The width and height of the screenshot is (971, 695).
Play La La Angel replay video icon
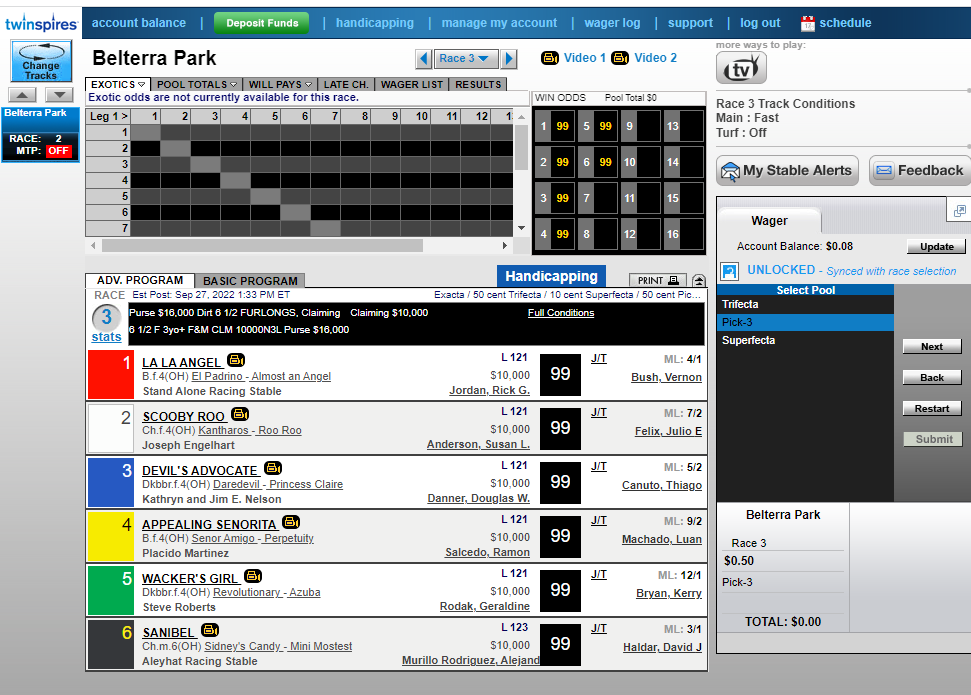(236, 360)
